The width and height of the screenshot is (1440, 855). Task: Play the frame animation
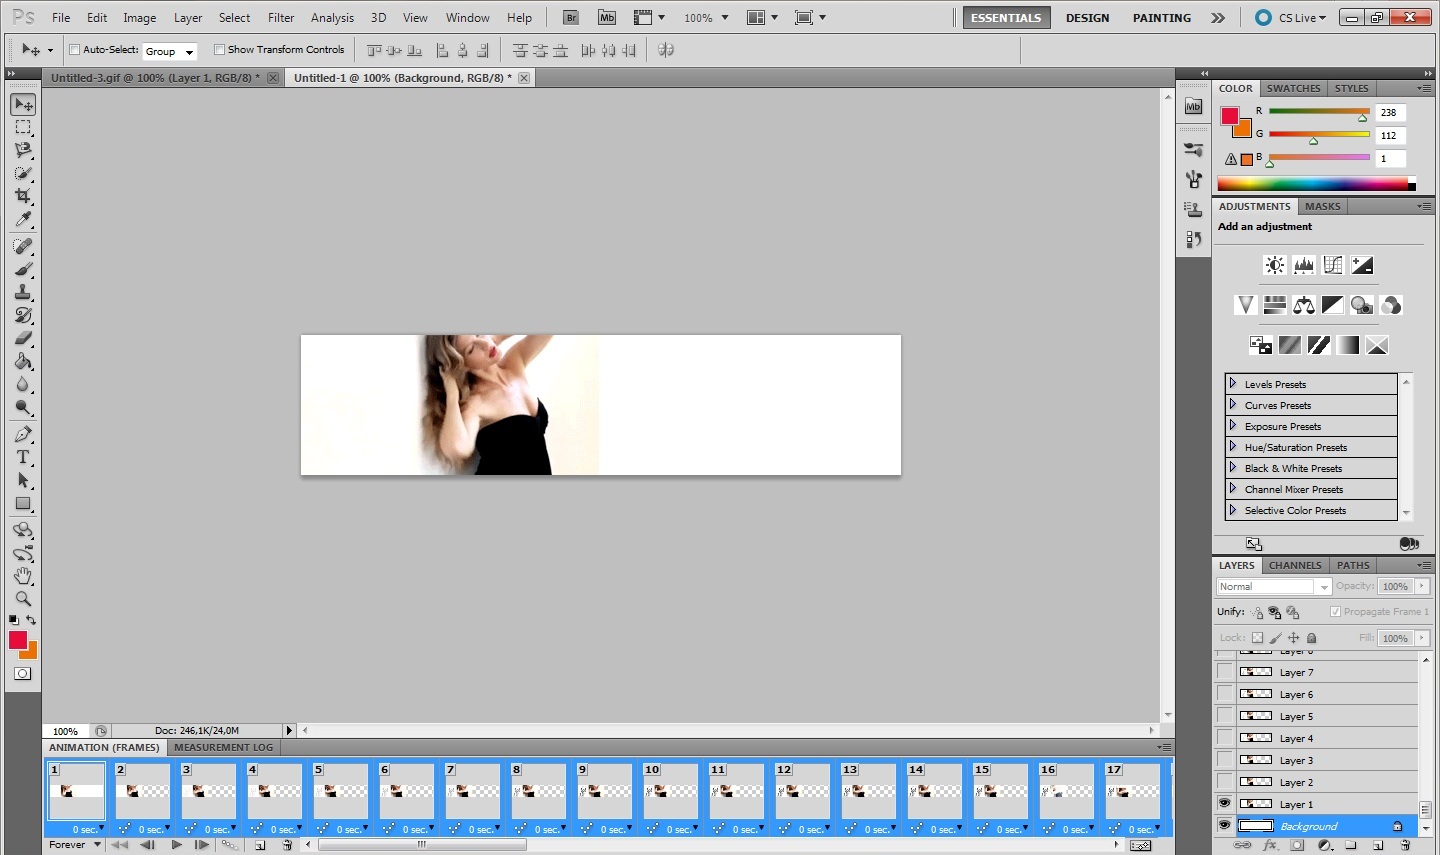[x=177, y=845]
